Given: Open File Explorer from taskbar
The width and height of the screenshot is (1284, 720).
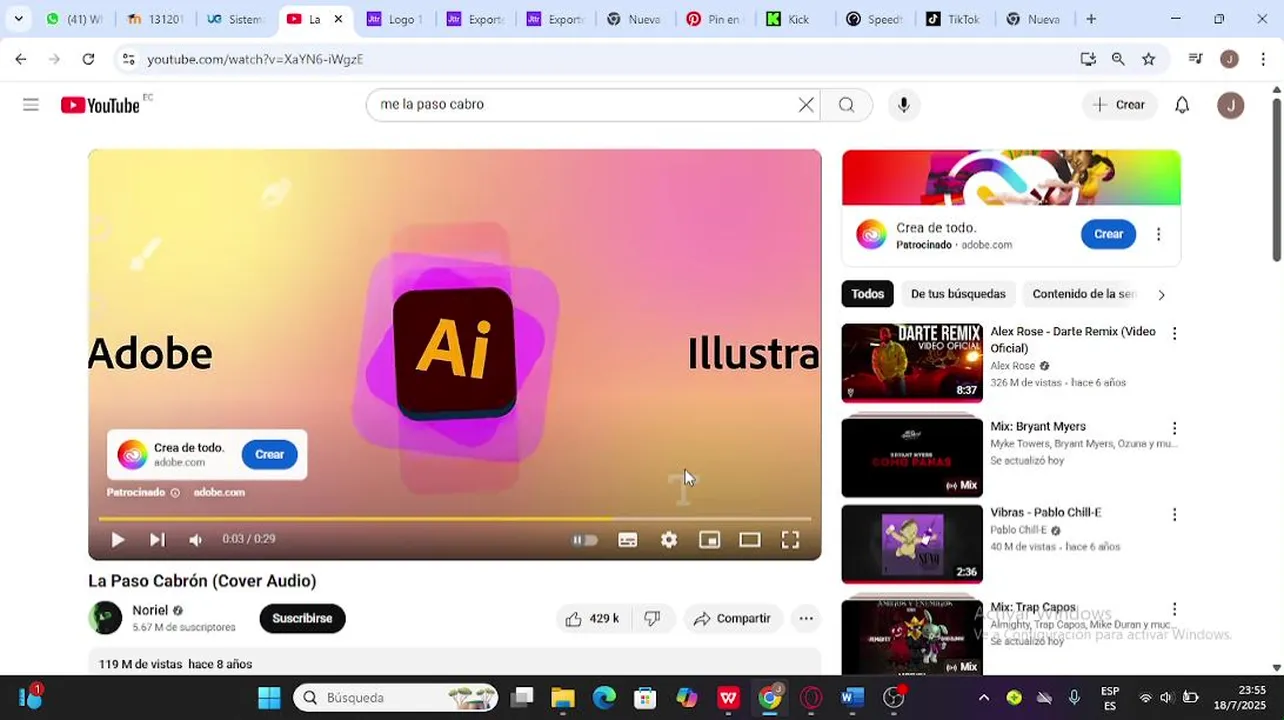Looking at the screenshot, I should pos(563,697).
